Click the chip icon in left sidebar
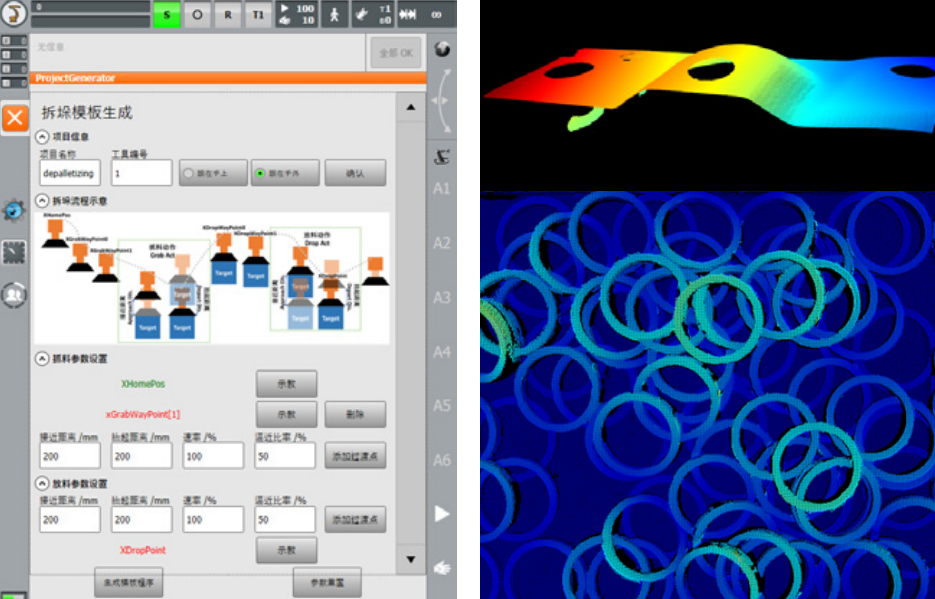 click(x=14, y=253)
